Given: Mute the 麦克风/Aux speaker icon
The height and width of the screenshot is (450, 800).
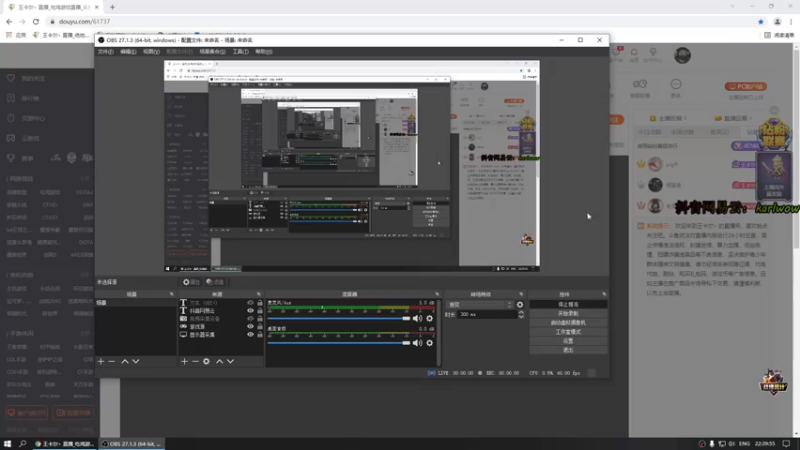Looking at the screenshot, I should pos(417,318).
